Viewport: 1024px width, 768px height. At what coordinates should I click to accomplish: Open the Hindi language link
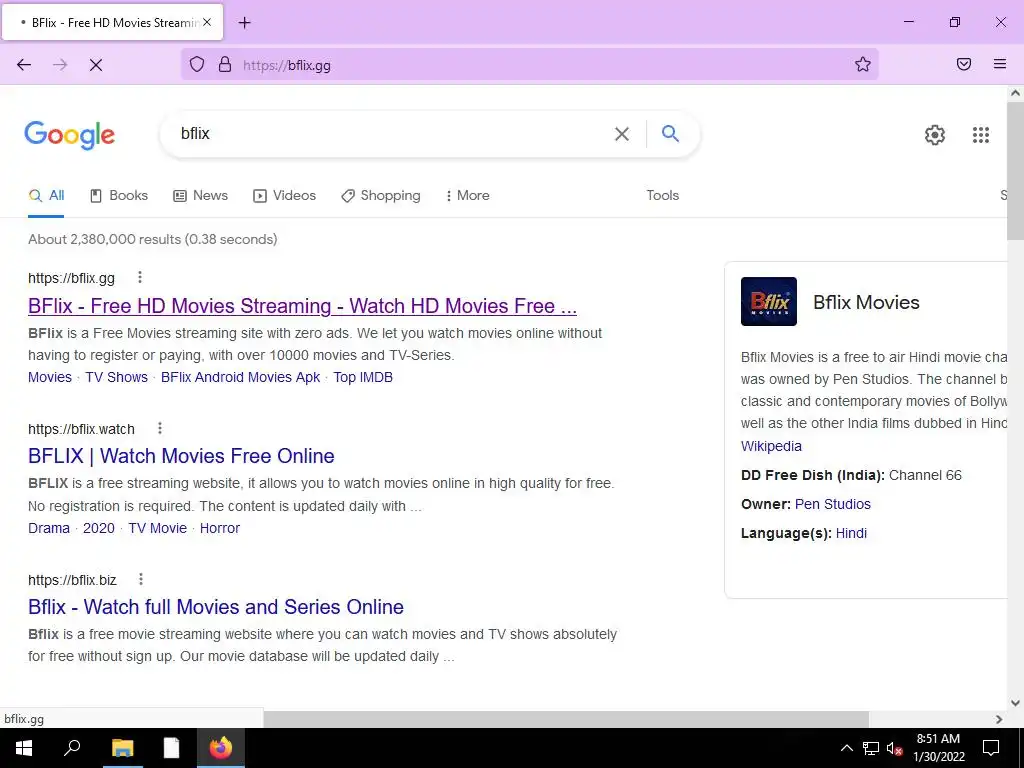[x=852, y=533]
